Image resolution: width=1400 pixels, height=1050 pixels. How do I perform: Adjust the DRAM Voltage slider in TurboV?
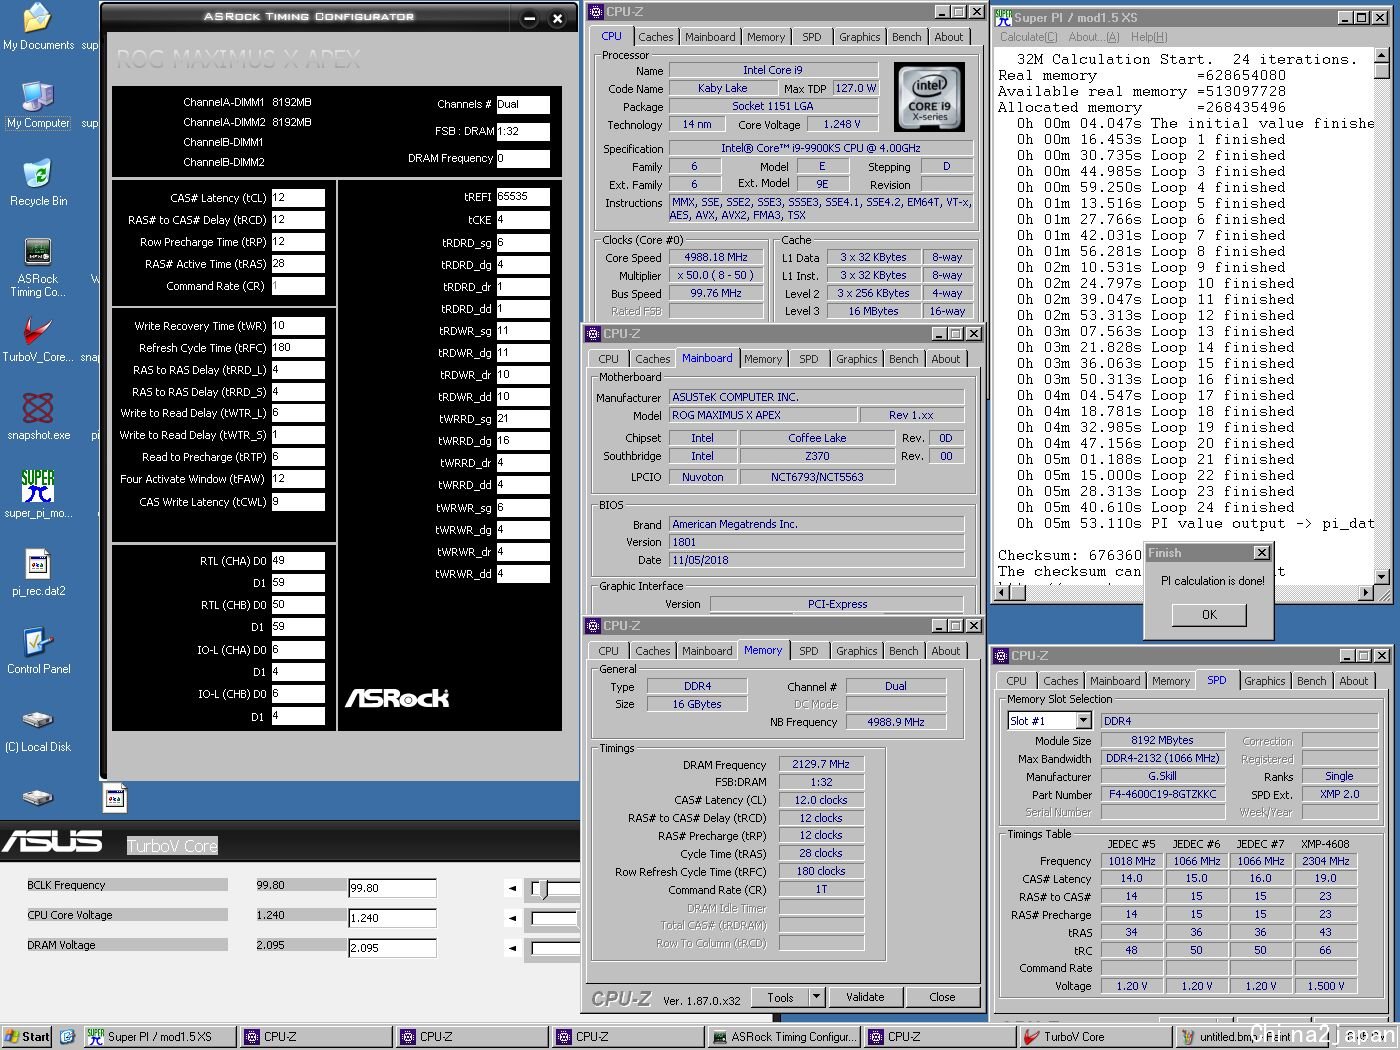(x=556, y=948)
